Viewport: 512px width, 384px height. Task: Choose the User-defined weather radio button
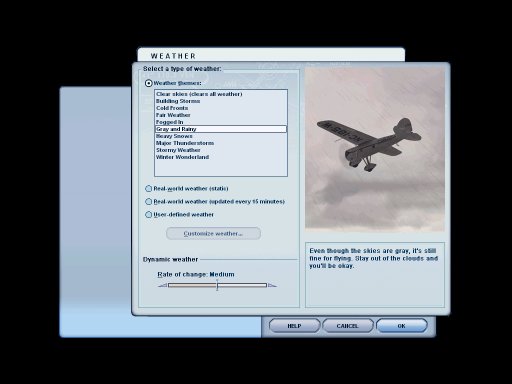149,215
